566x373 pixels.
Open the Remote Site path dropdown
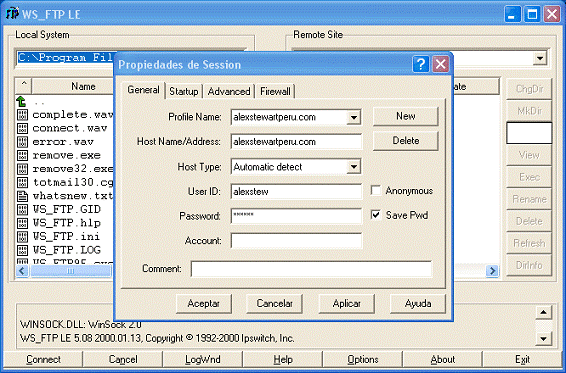click(540, 58)
